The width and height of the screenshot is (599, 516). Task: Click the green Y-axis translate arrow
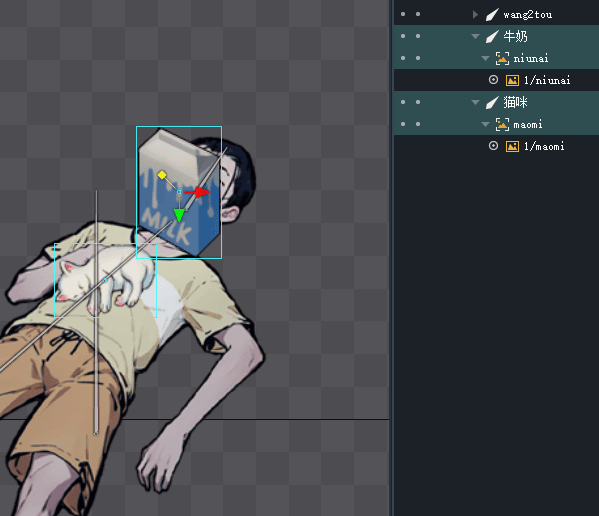[x=179, y=215]
